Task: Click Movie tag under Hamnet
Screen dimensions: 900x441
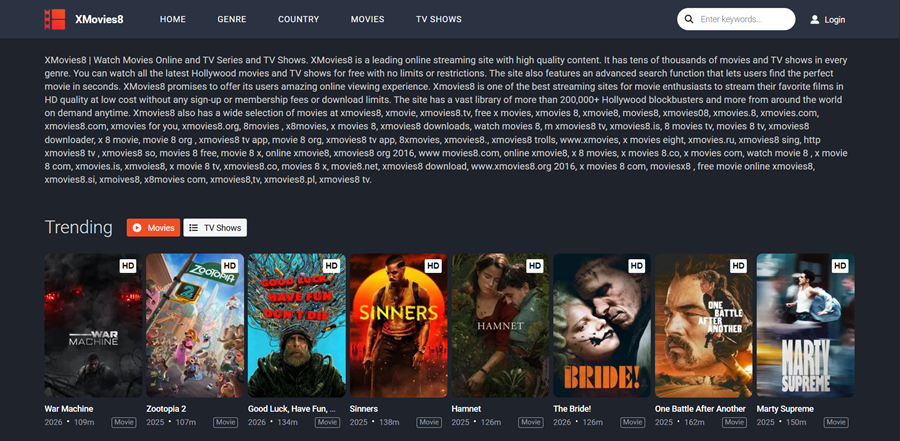Action: coord(531,423)
